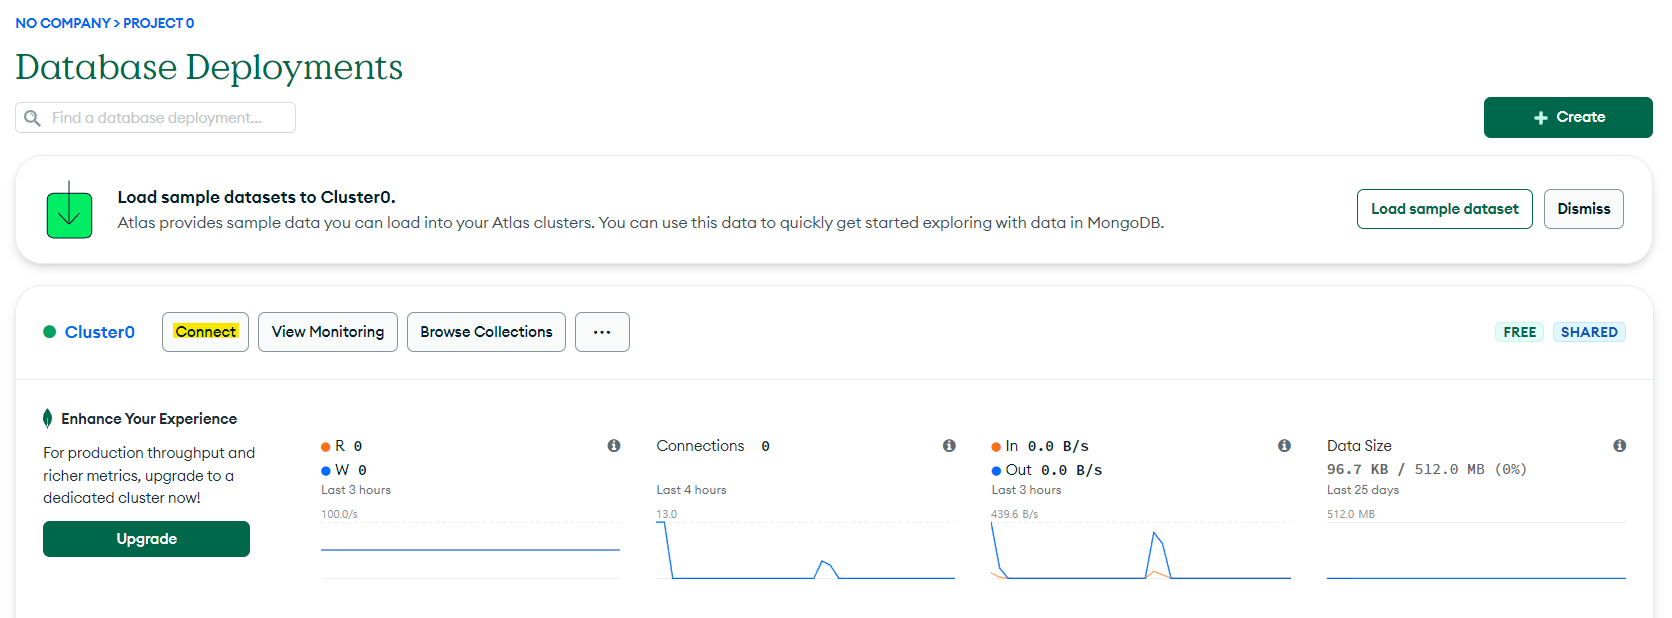This screenshot has height=618, width=1672.
Task: Click the 'Enhance Your Experience' heading
Action: [x=149, y=419]
